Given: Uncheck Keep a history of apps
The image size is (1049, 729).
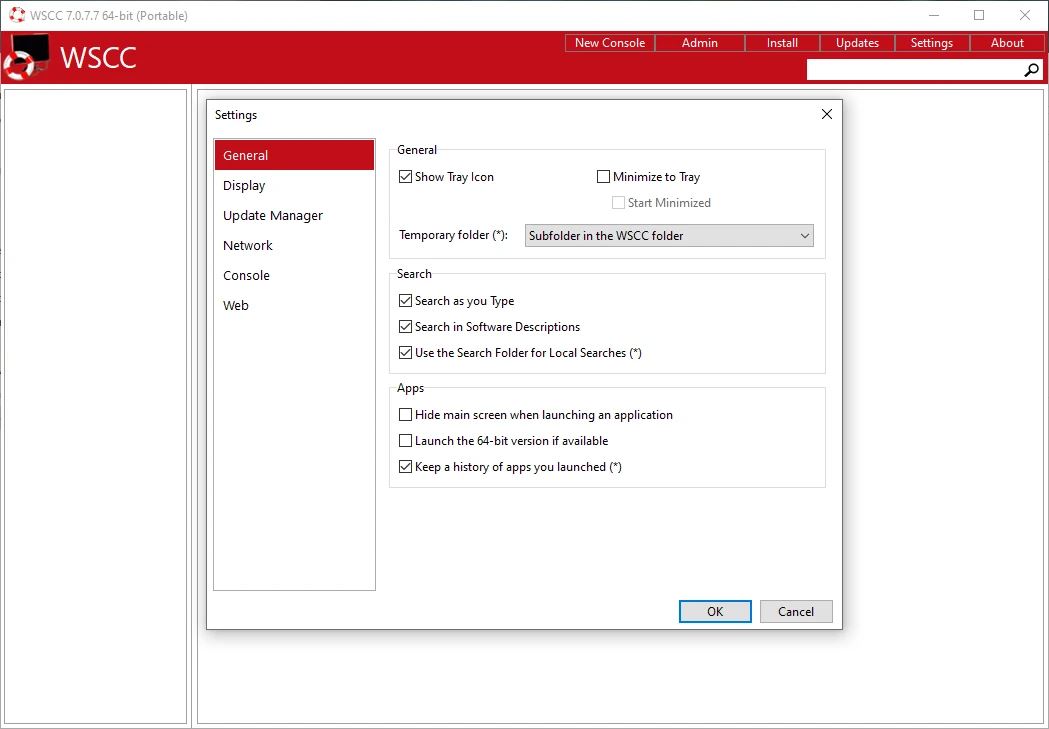Looking at the screenshot, I should [x=406, y=467].
